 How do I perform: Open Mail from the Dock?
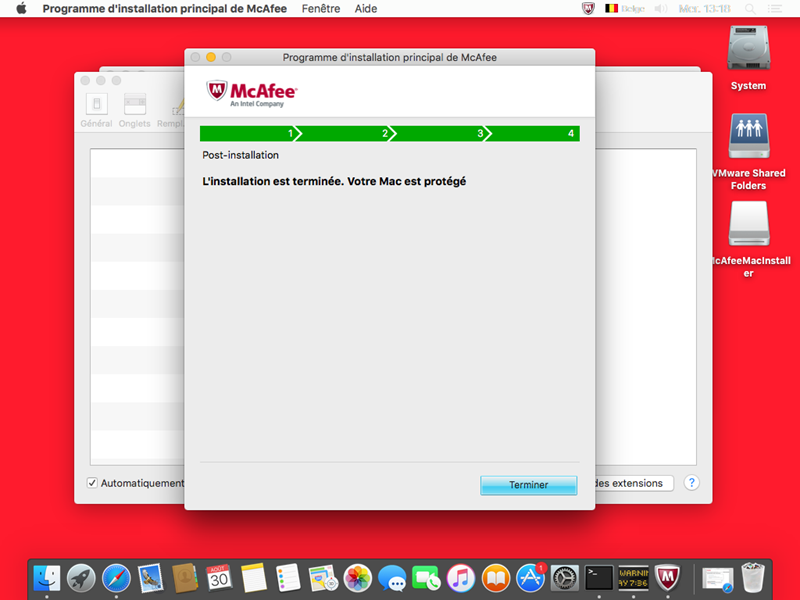tap(151, 578)
